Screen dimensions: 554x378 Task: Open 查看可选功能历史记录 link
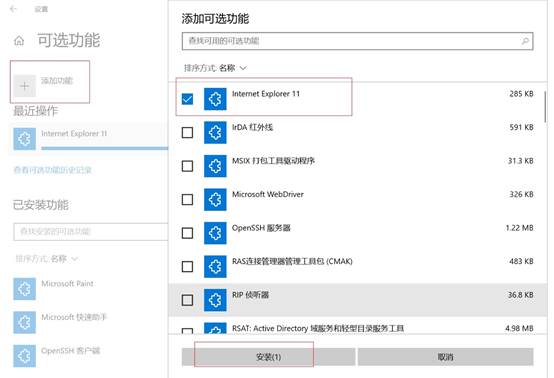(x=53, y=170)
